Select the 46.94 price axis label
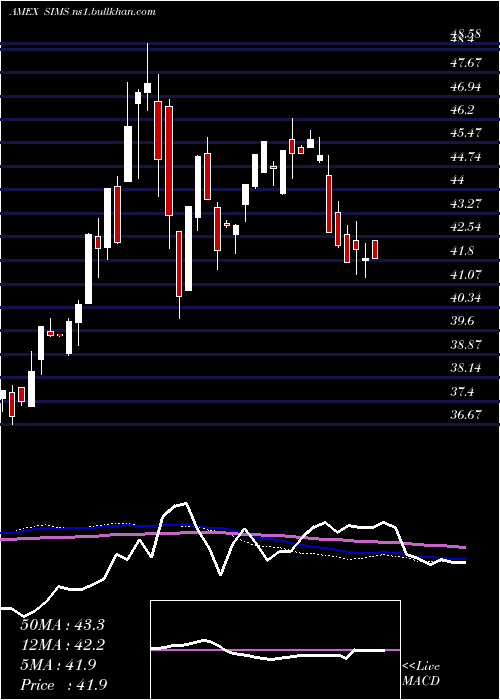 (466, 87)
